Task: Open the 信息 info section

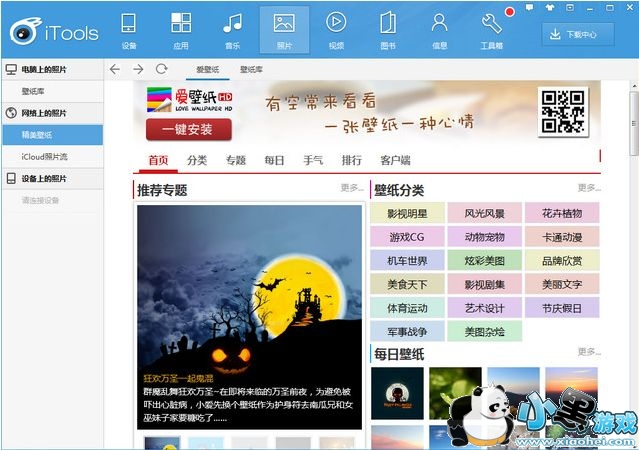Action: [440, 31]
